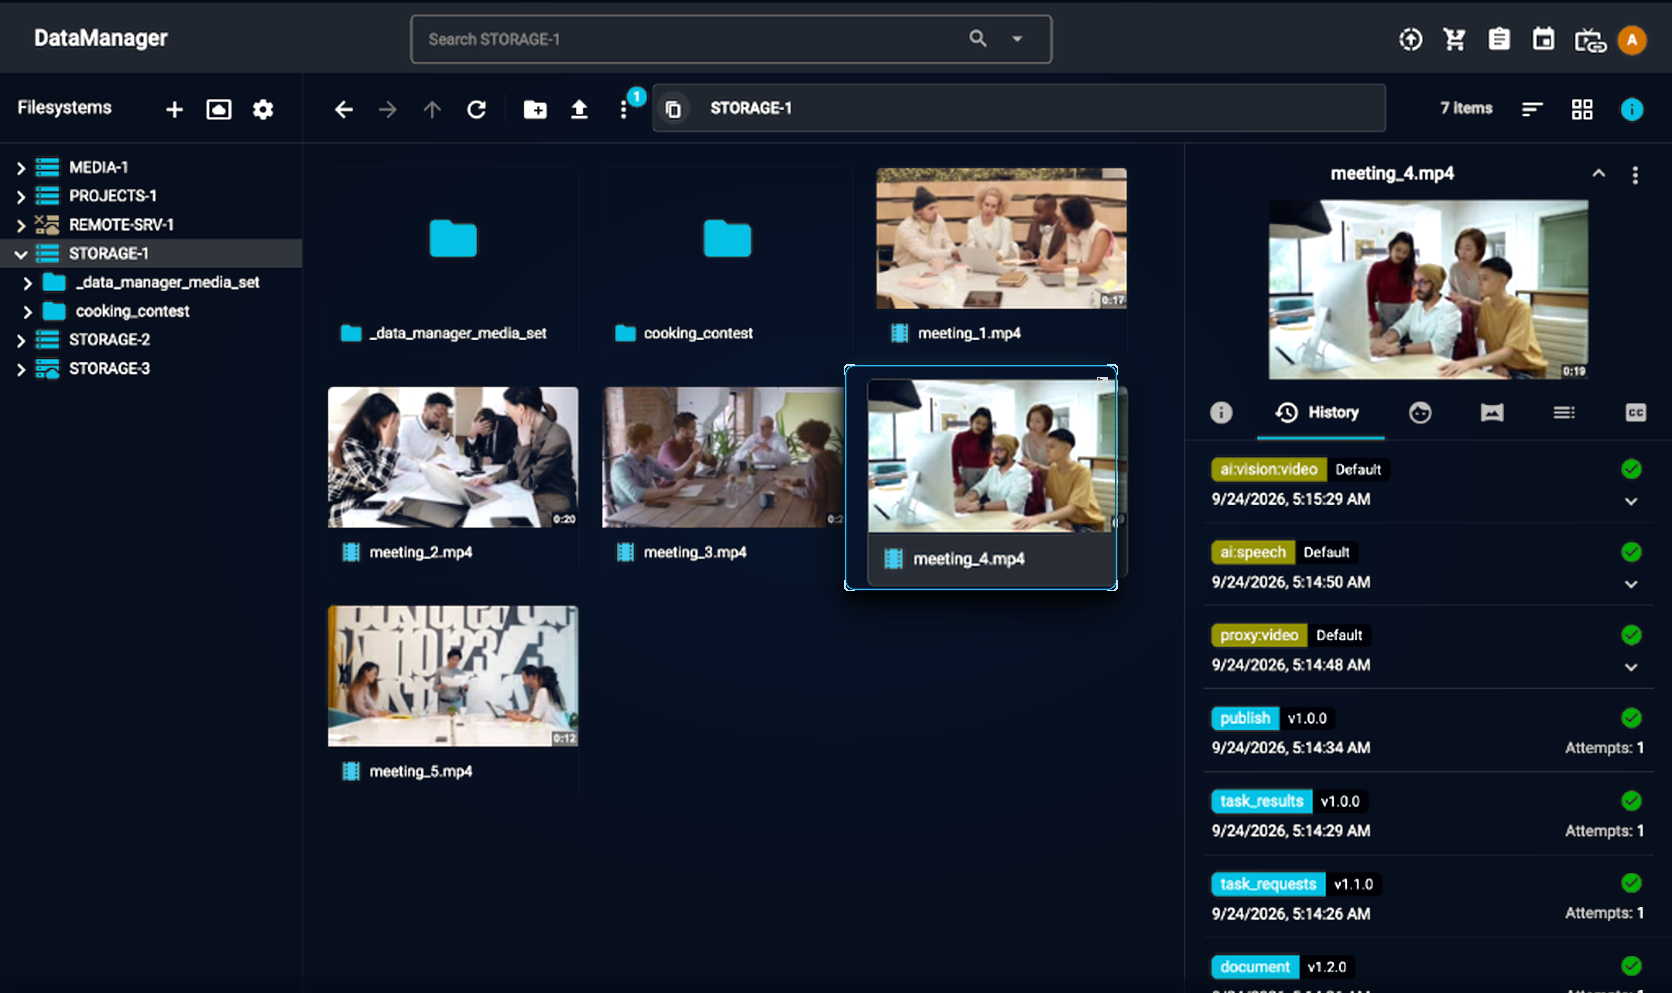Go back with the left arrow

(x=344, y=109)
